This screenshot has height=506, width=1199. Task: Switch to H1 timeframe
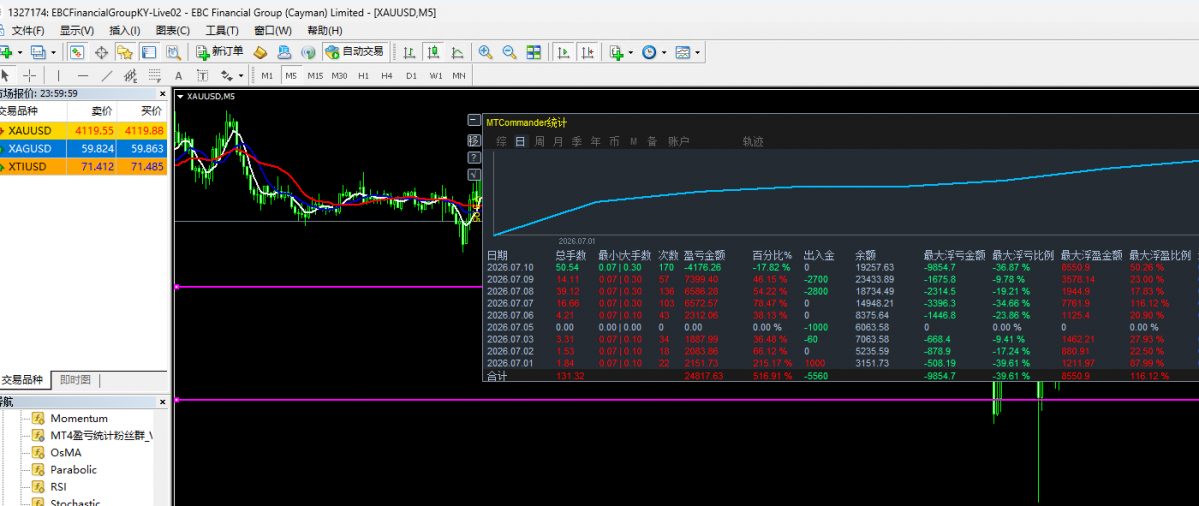(x=363, y=76)
